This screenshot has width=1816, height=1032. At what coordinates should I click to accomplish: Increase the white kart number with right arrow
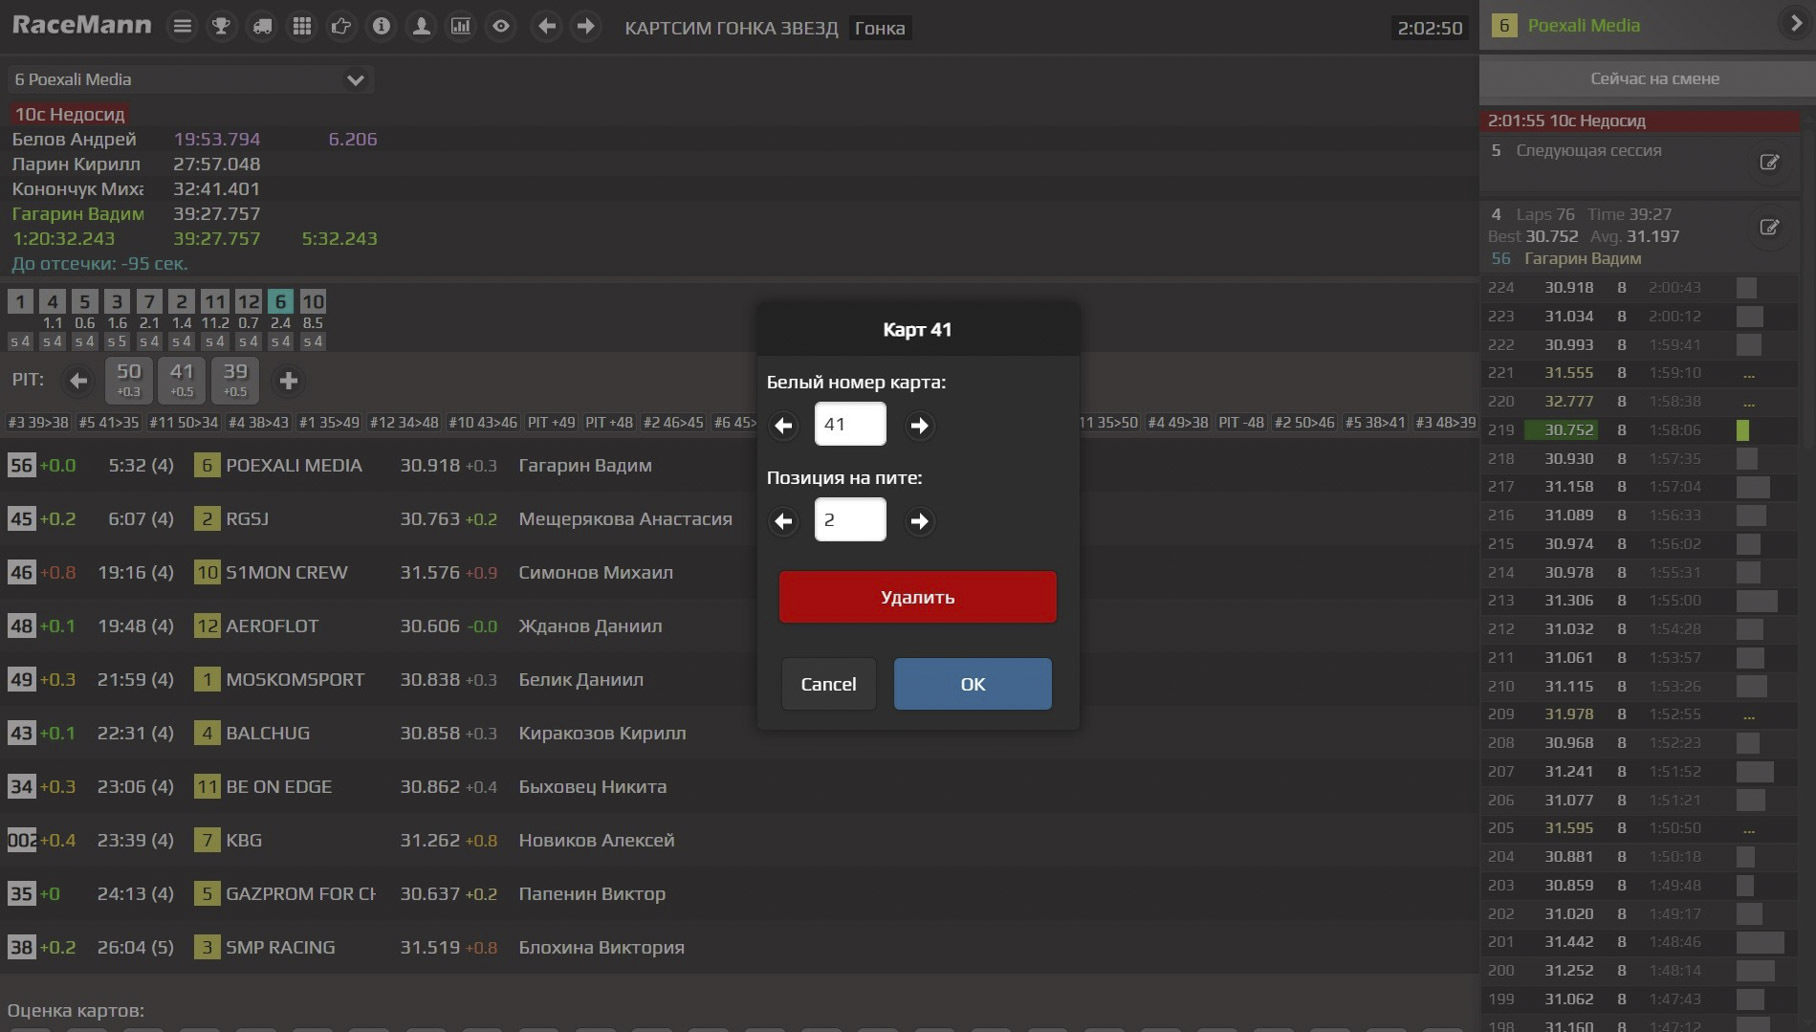pyautogui.click(x=919, y=425)
